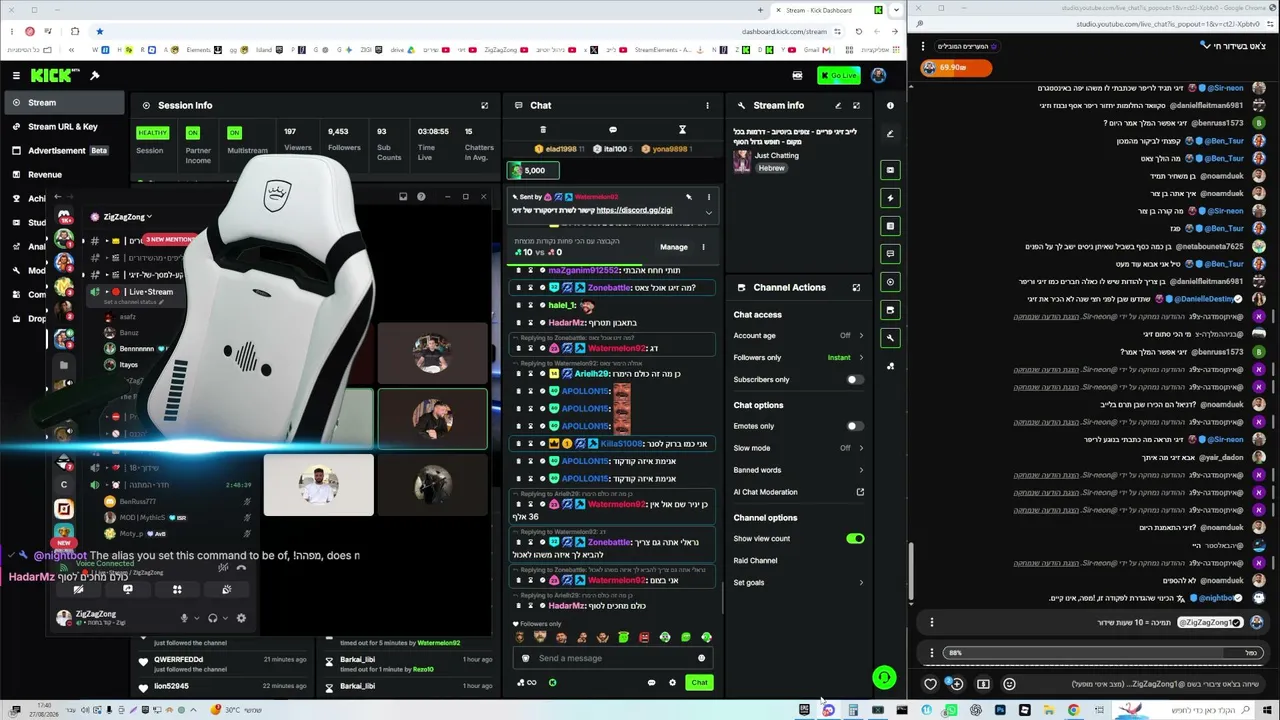Pop out the Session info panel
1280x720 pixels.
tap(485, 105)
